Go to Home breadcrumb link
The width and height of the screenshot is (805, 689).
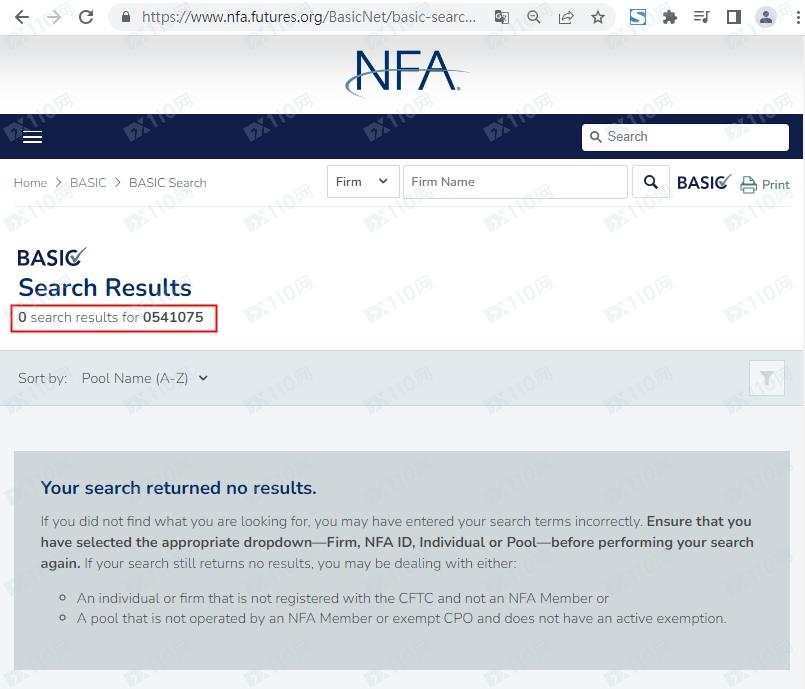[30, 183]
